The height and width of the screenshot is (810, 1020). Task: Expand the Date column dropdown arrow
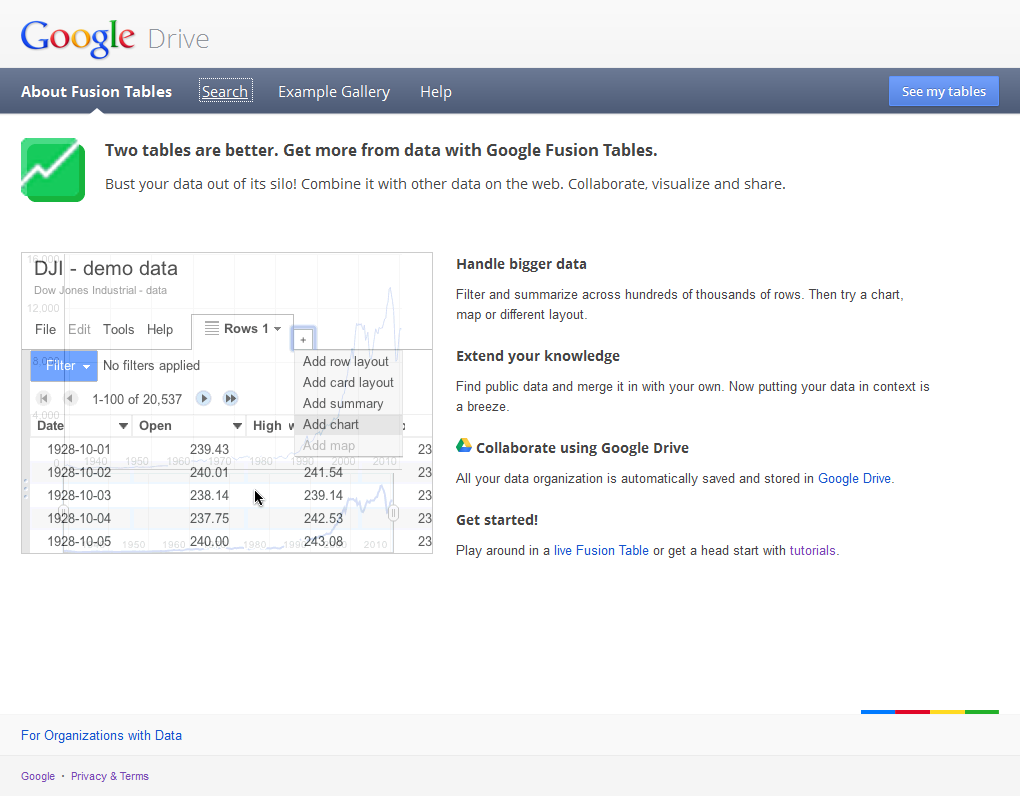[124, 426]
